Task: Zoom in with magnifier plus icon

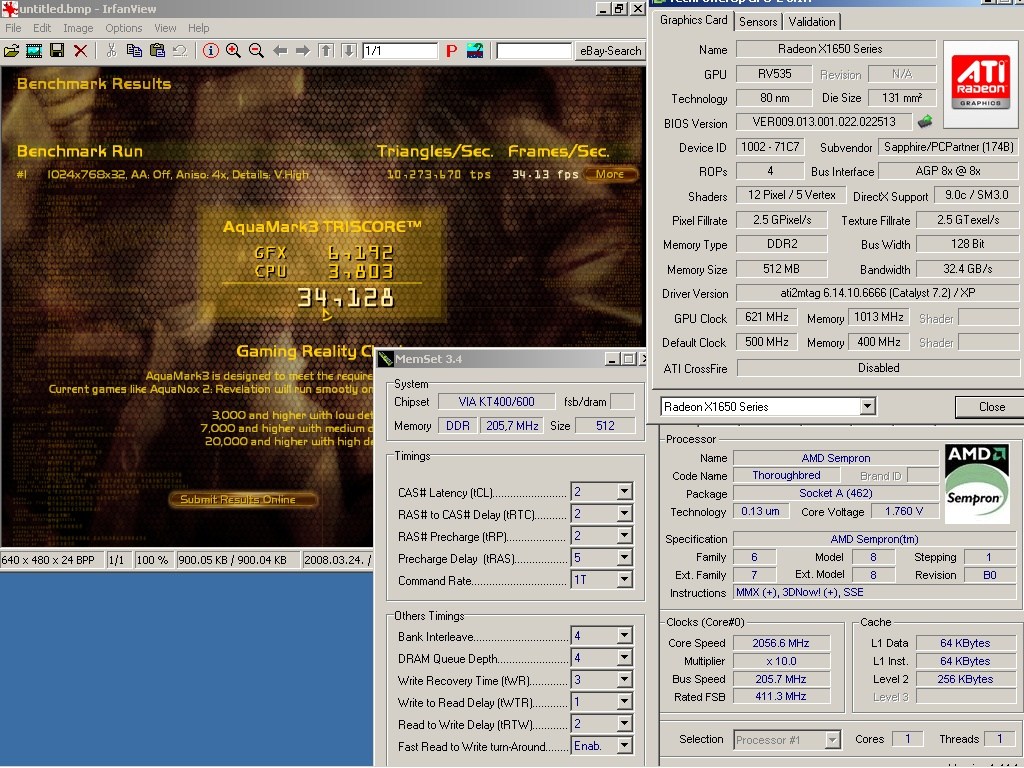Action: (x=233, y=51)
